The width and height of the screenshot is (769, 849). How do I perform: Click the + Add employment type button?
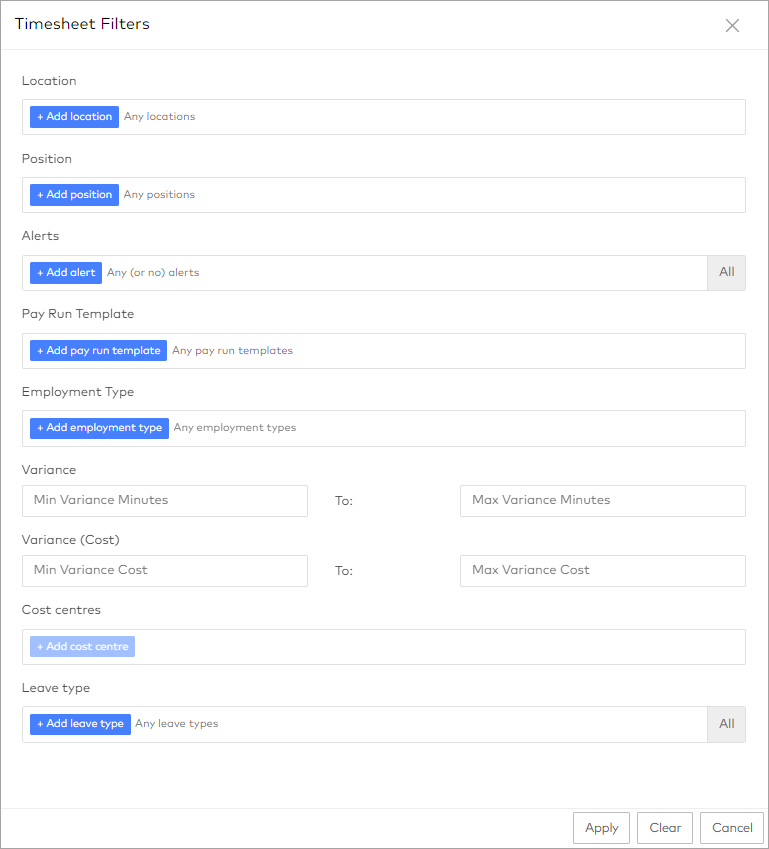98,427
